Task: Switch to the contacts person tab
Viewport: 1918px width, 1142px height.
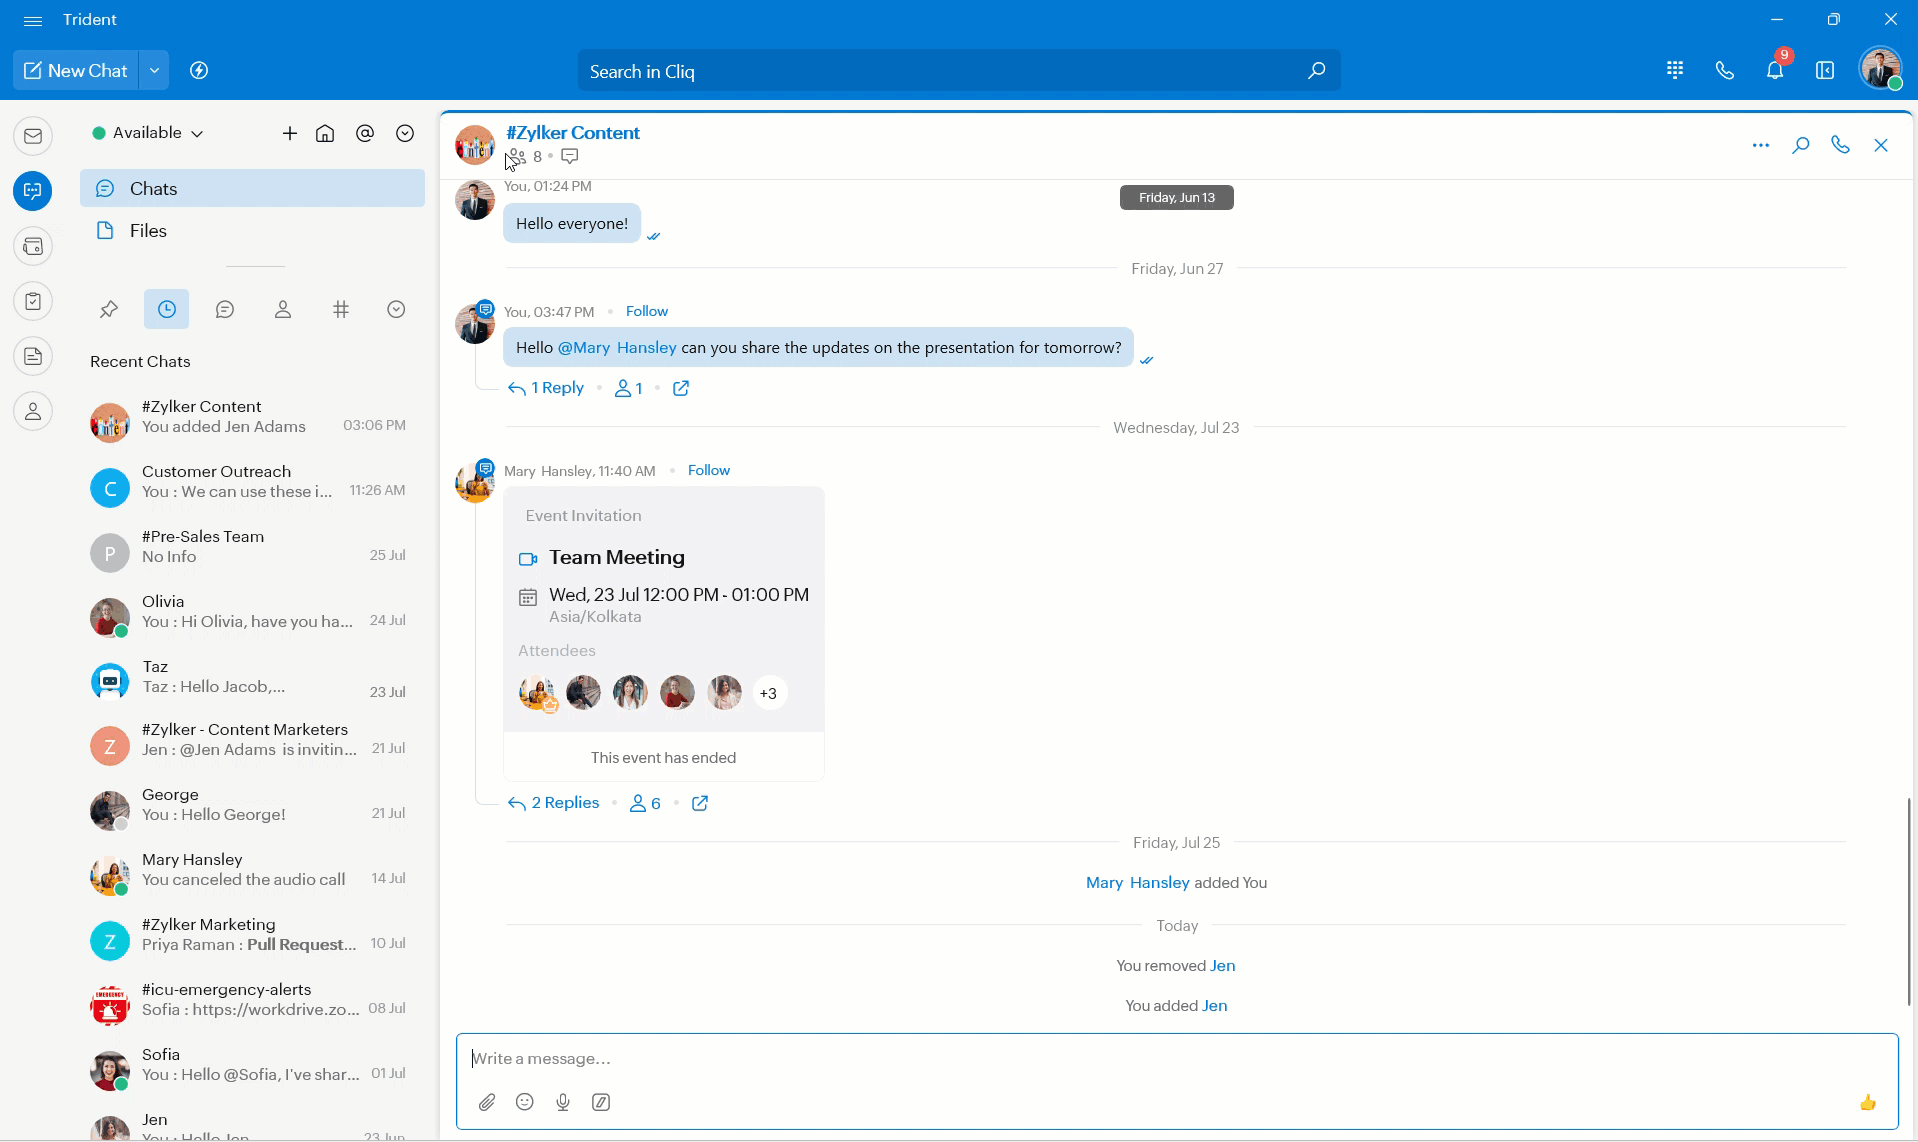Action: (283, 310)
